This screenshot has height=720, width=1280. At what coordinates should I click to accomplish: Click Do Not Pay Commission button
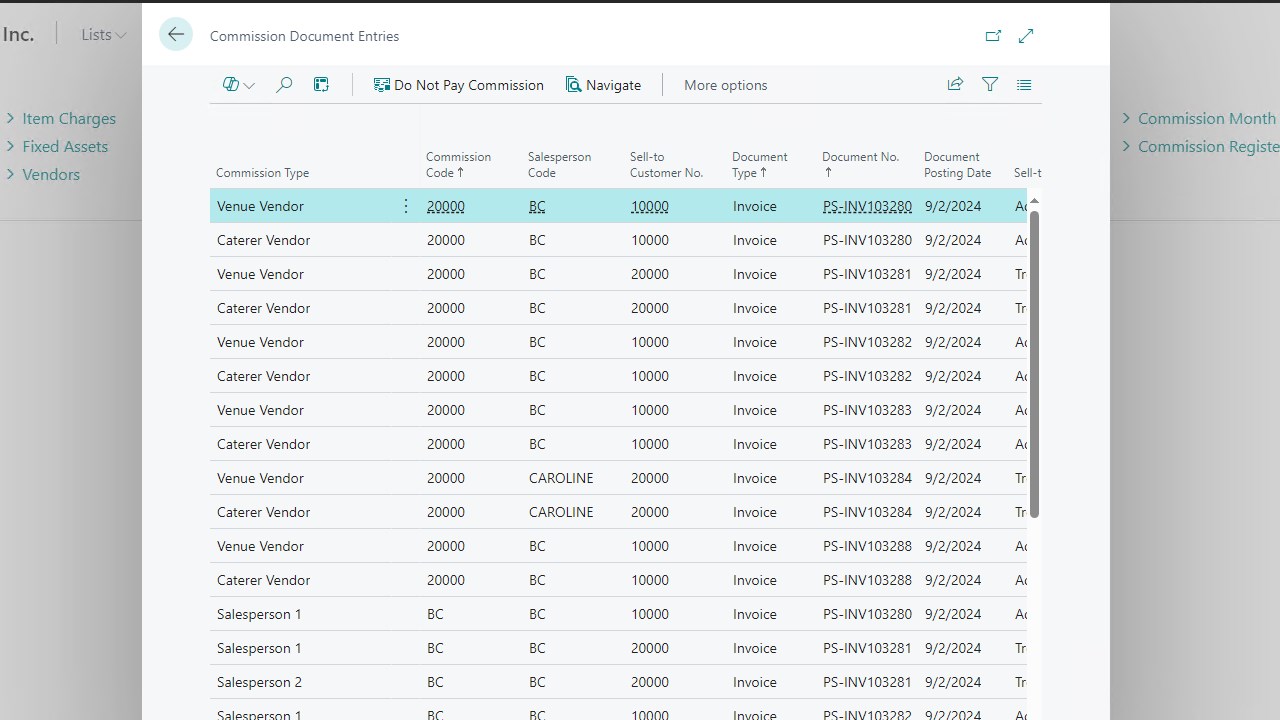tap(458, 85)
